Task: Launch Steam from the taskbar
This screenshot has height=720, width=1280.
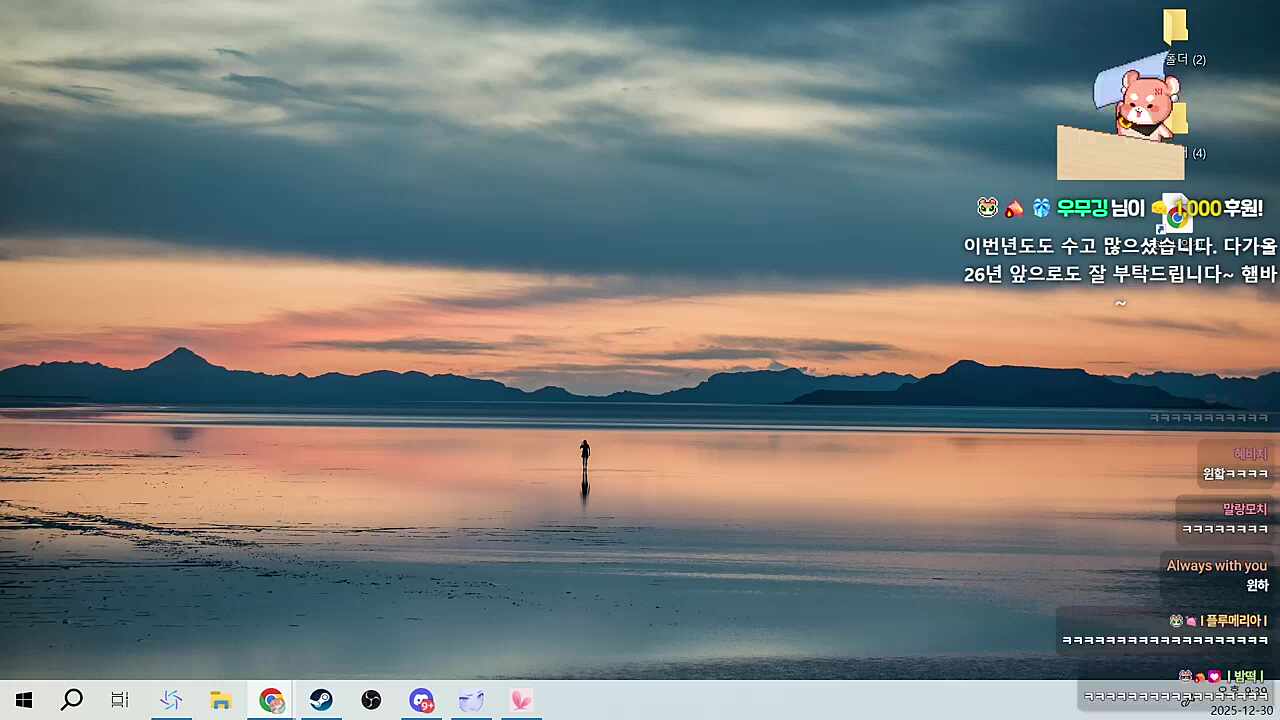Action: 320,700
